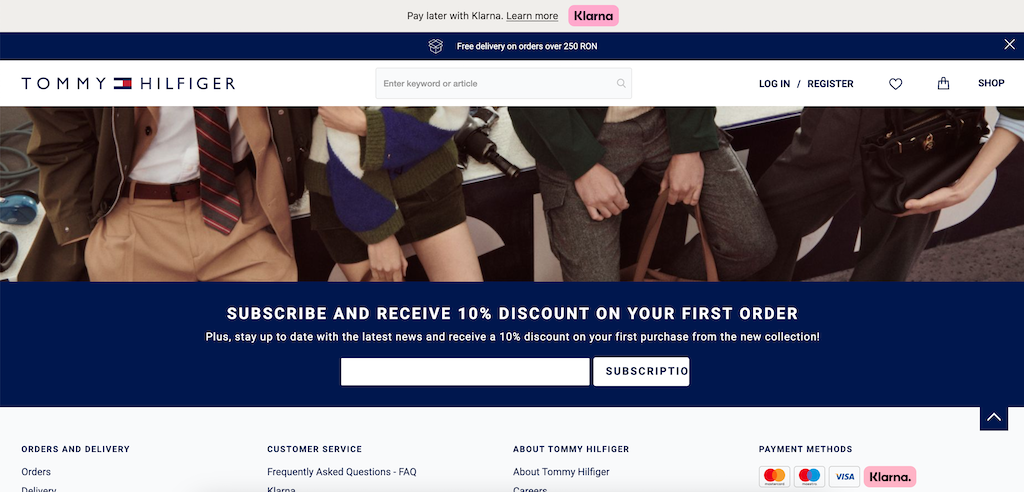Open the shopping bag icon
This screenshot has height=492, width=1024.
pyautogui.click(x=943, y=83)
